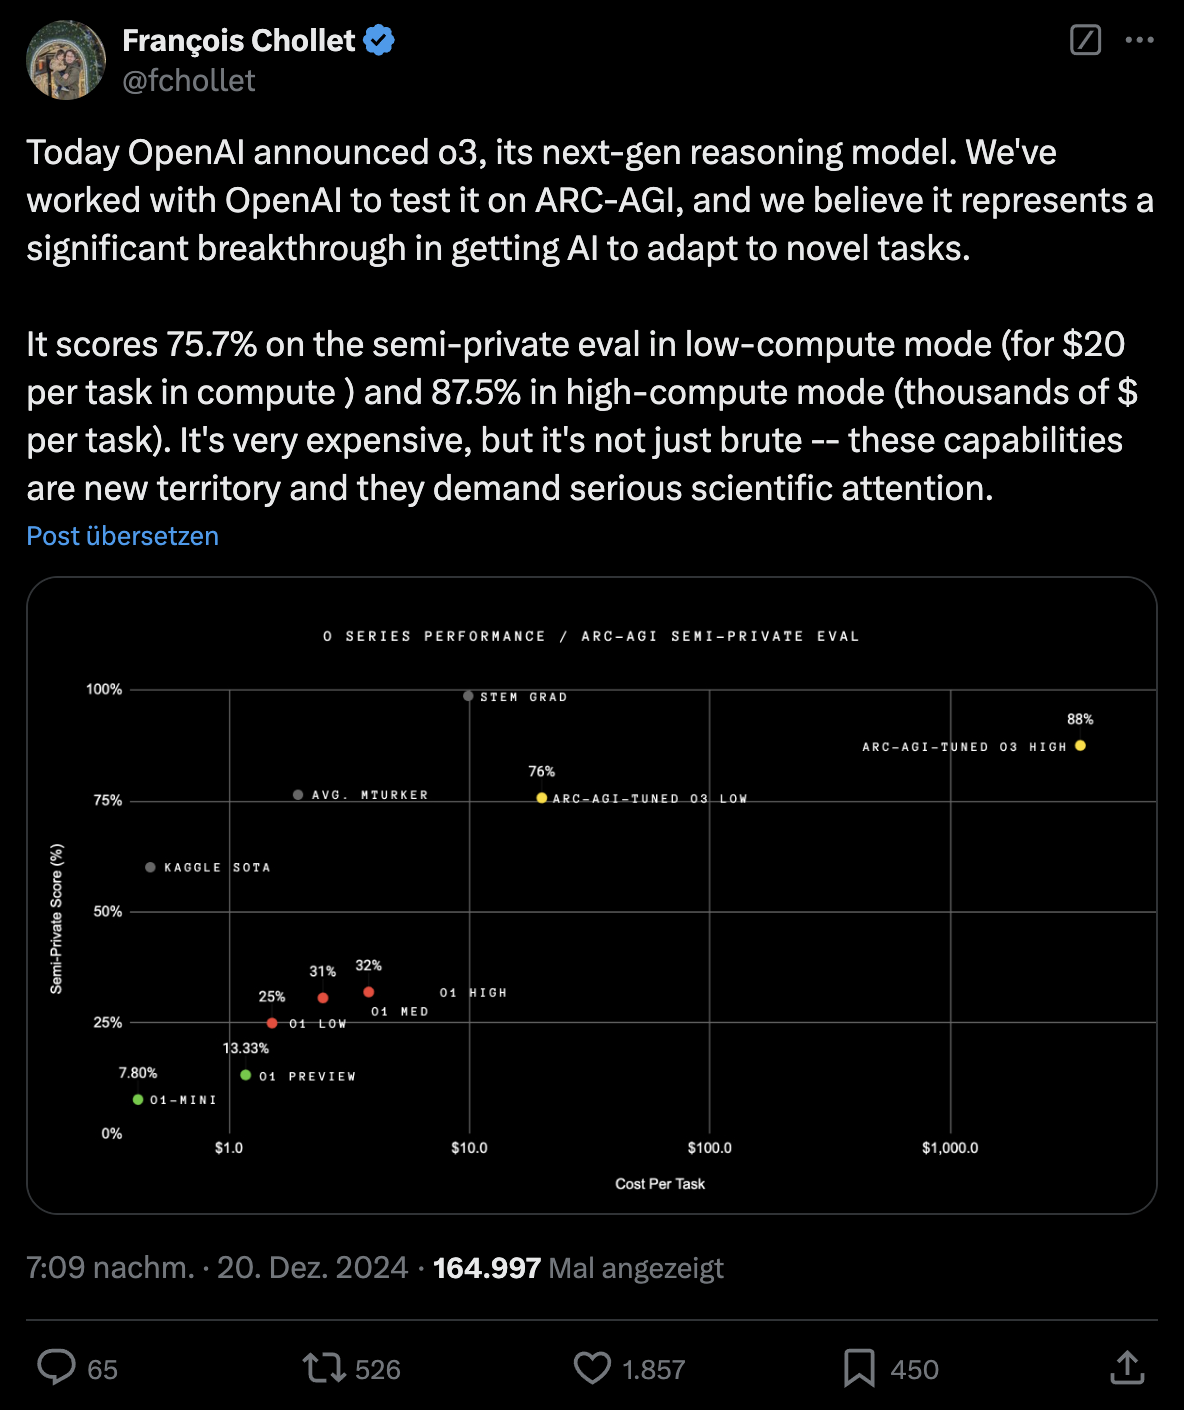Click the 65 replies count
This screenshot has height=1410, width=1184.
(102, 1369)
